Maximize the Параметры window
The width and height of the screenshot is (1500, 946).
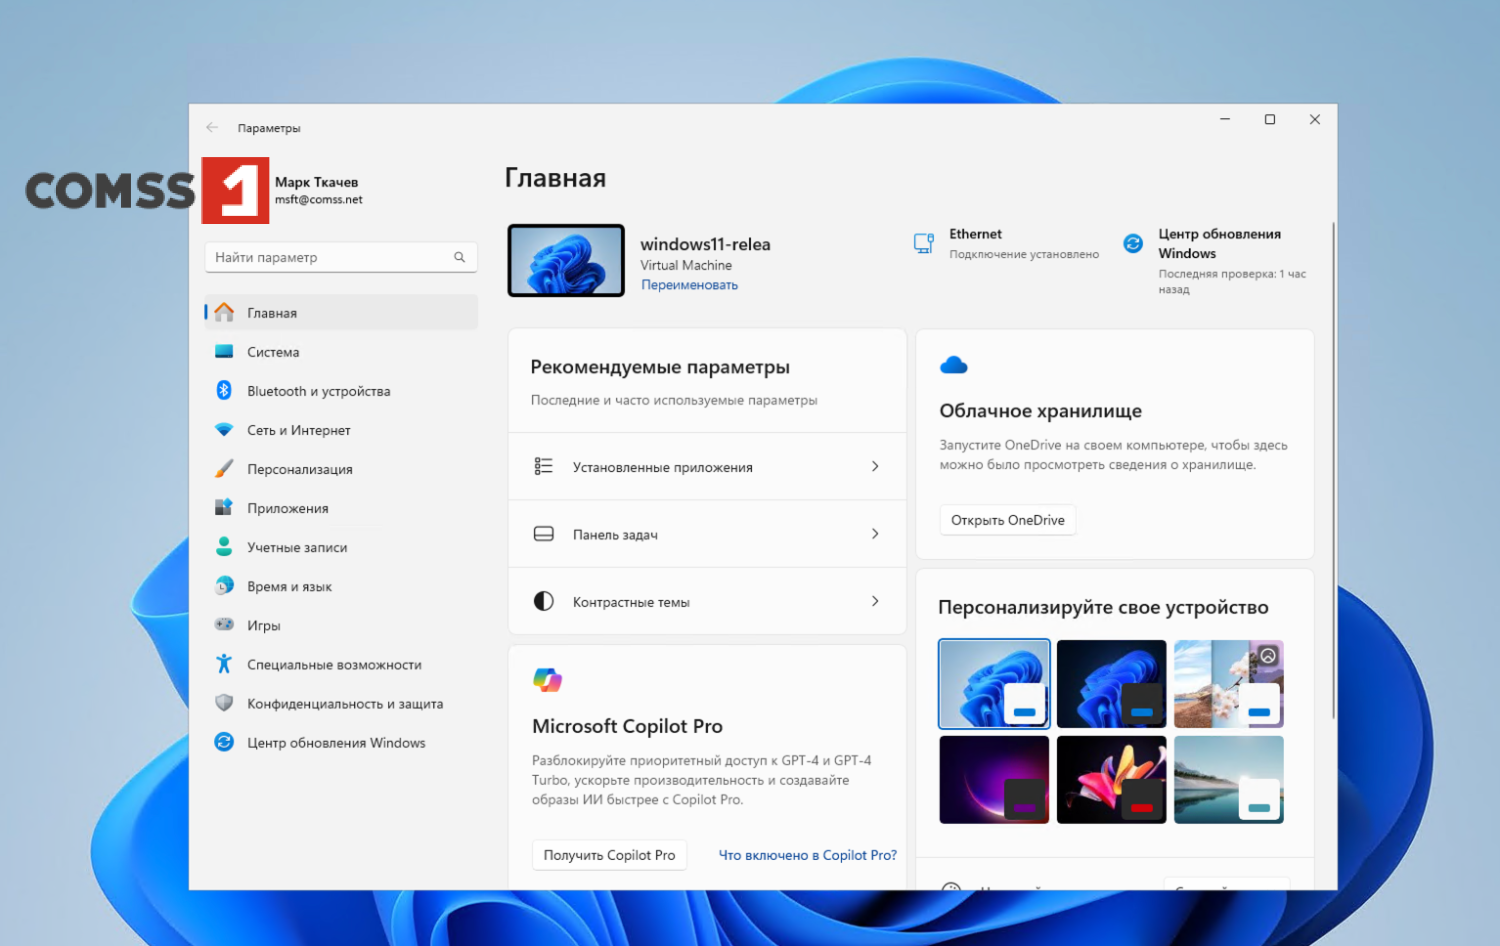(1270, 119)
